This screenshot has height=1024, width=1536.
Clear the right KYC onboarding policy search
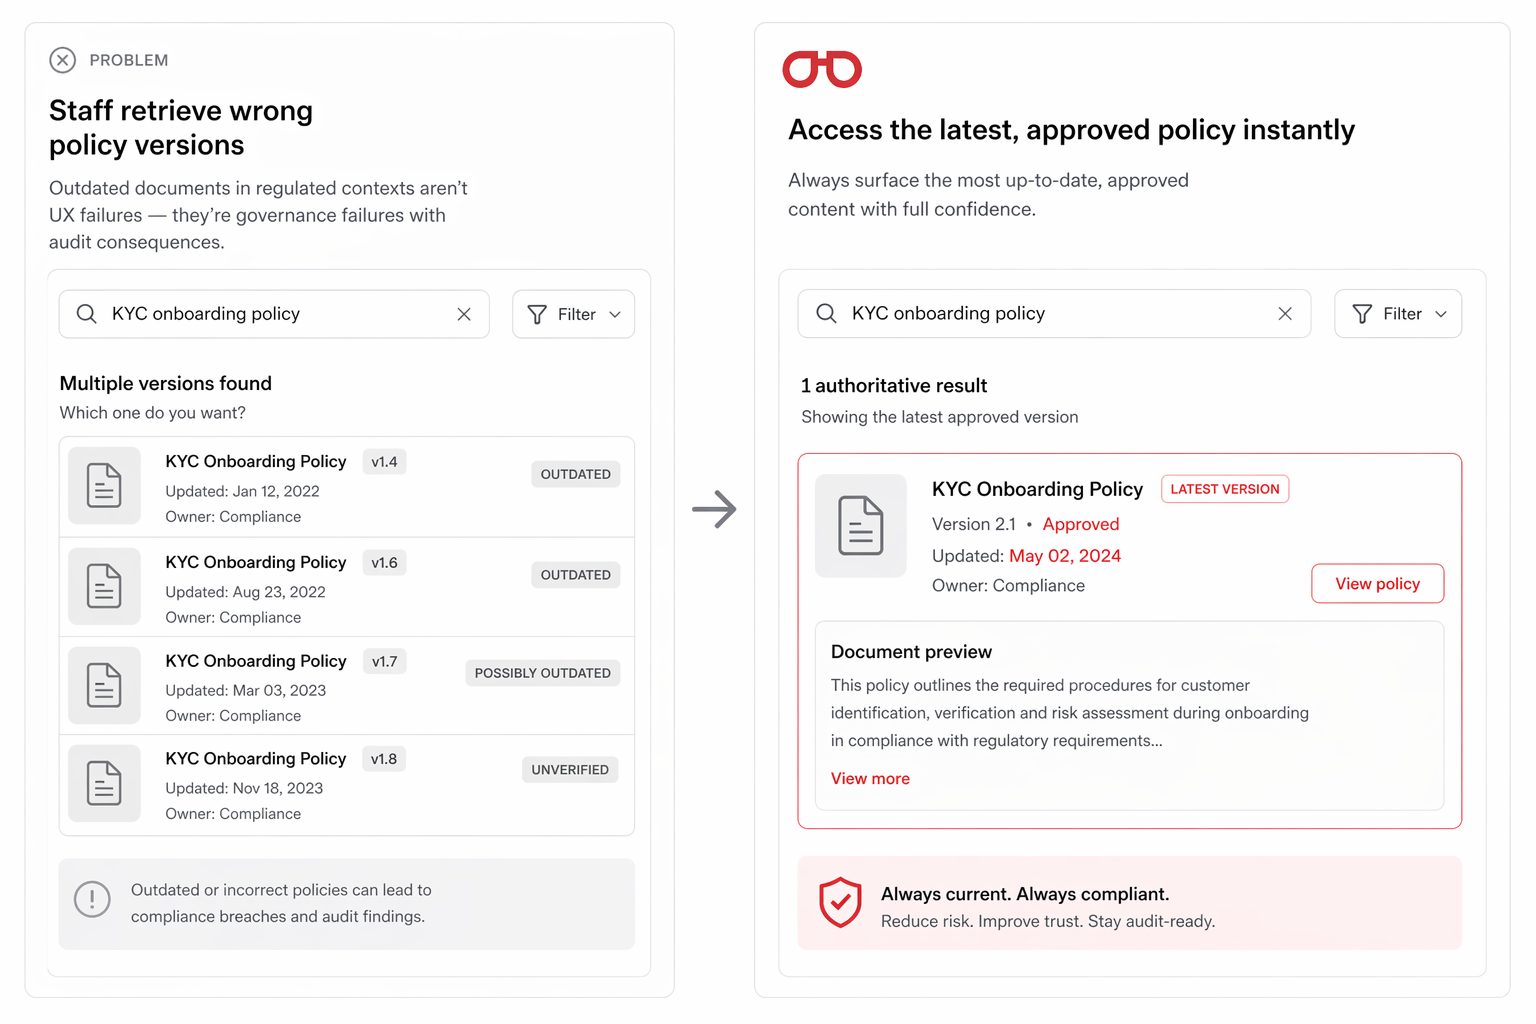coord(1285,313)
